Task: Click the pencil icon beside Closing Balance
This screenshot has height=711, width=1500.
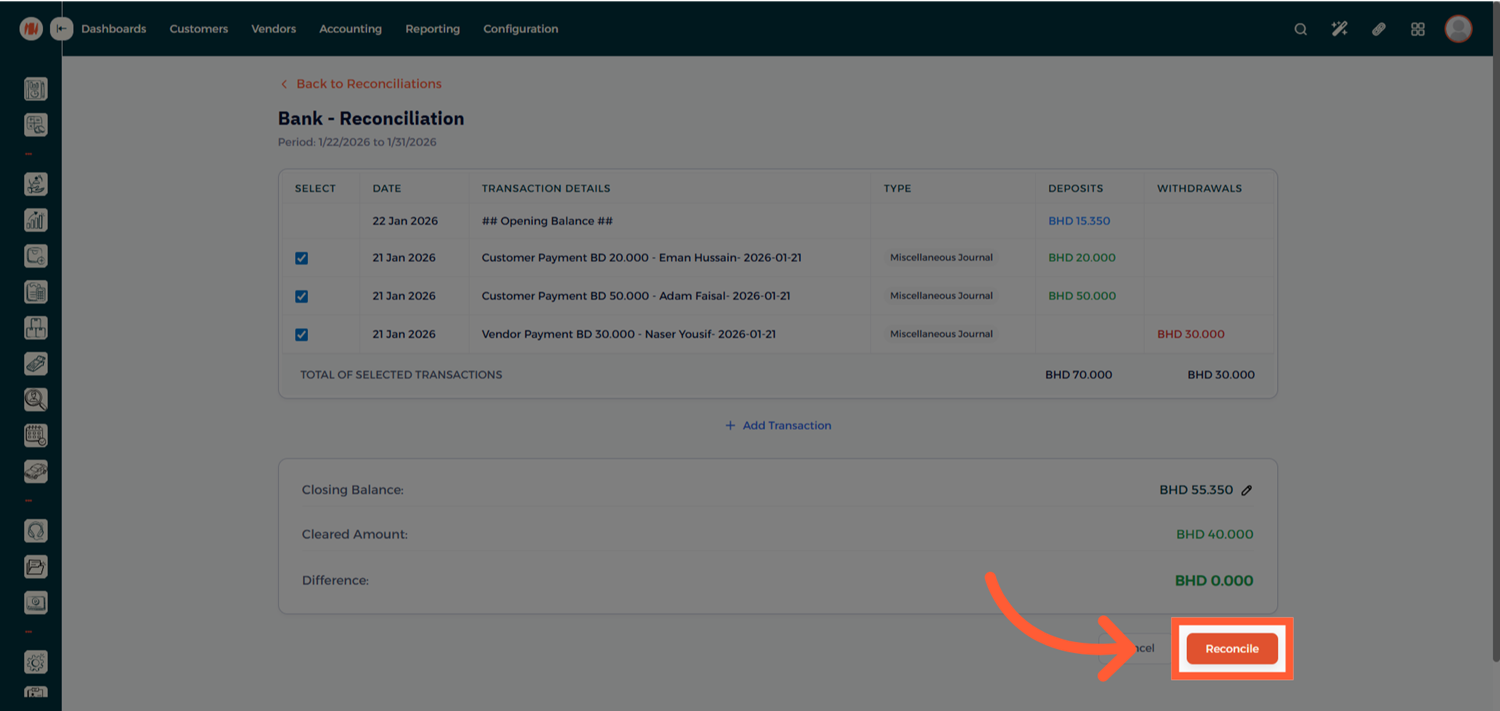Action: (x=1246, y=490)
